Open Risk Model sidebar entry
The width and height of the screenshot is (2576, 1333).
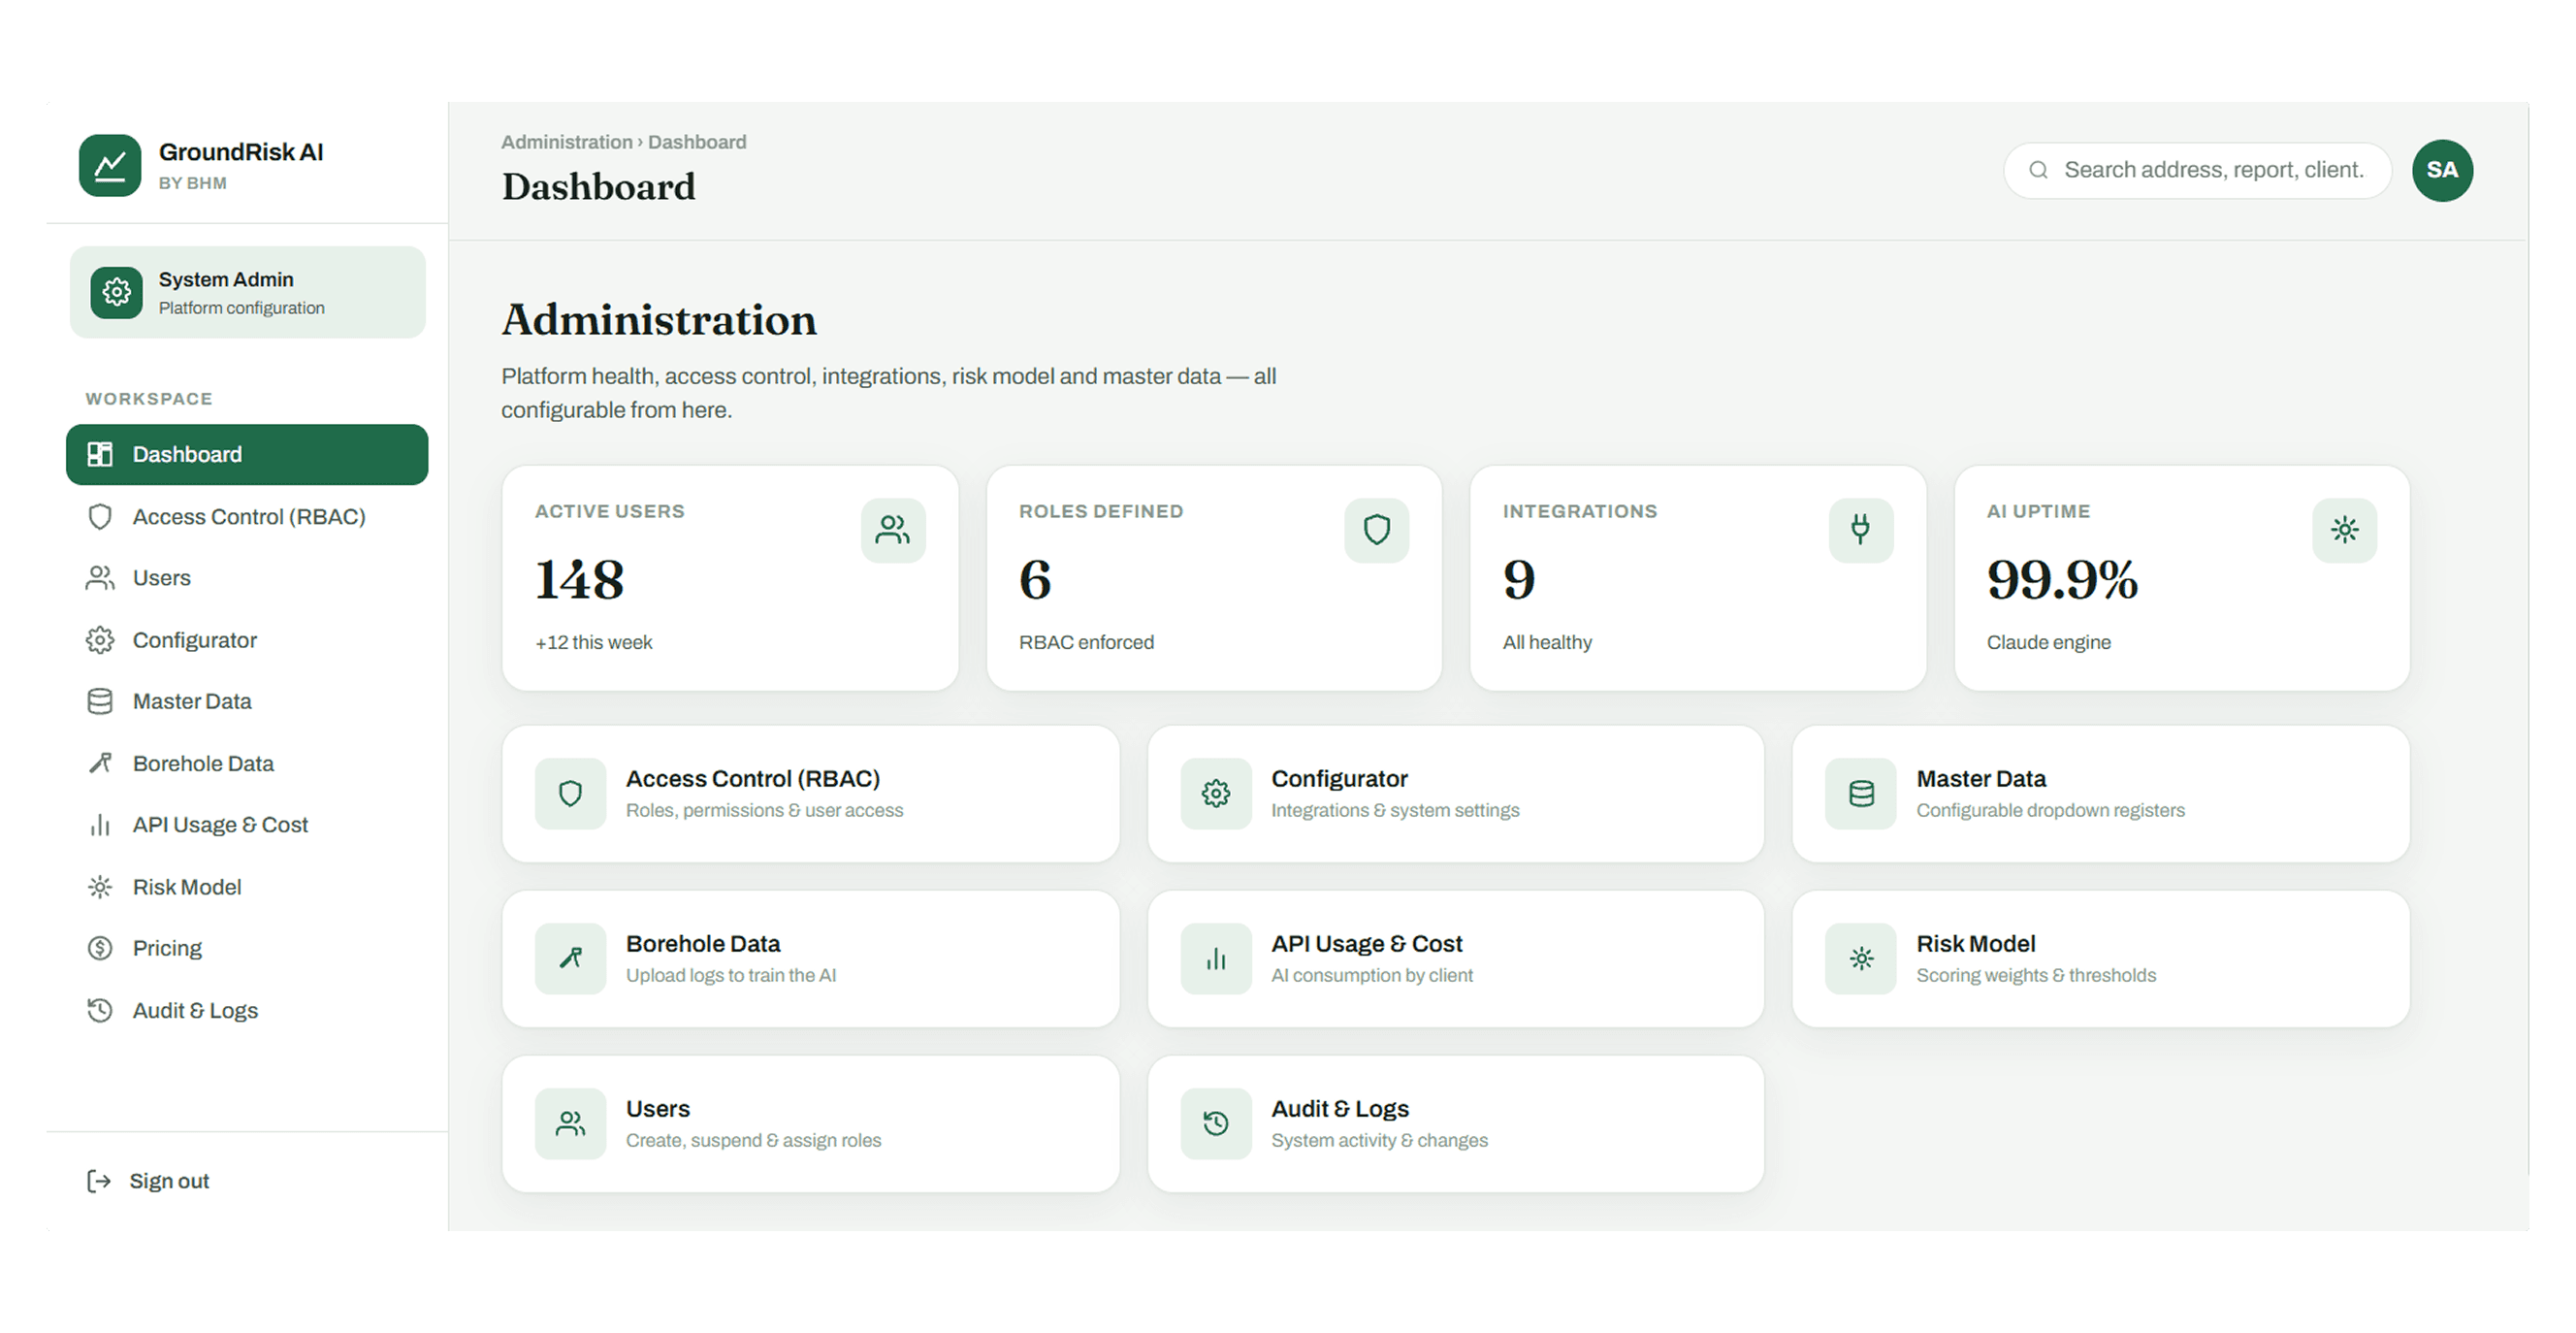(247, 887)
